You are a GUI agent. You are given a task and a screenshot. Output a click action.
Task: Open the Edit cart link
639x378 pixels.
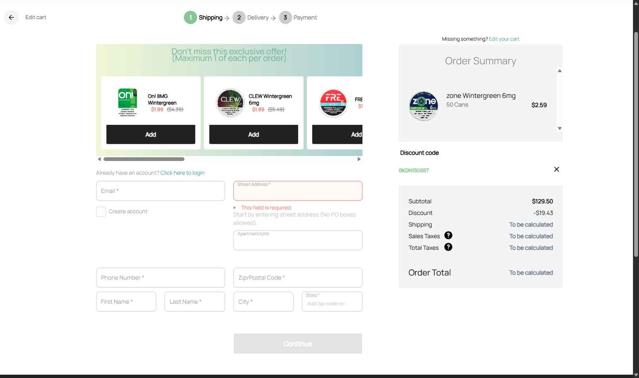click(x=35, y=17)
